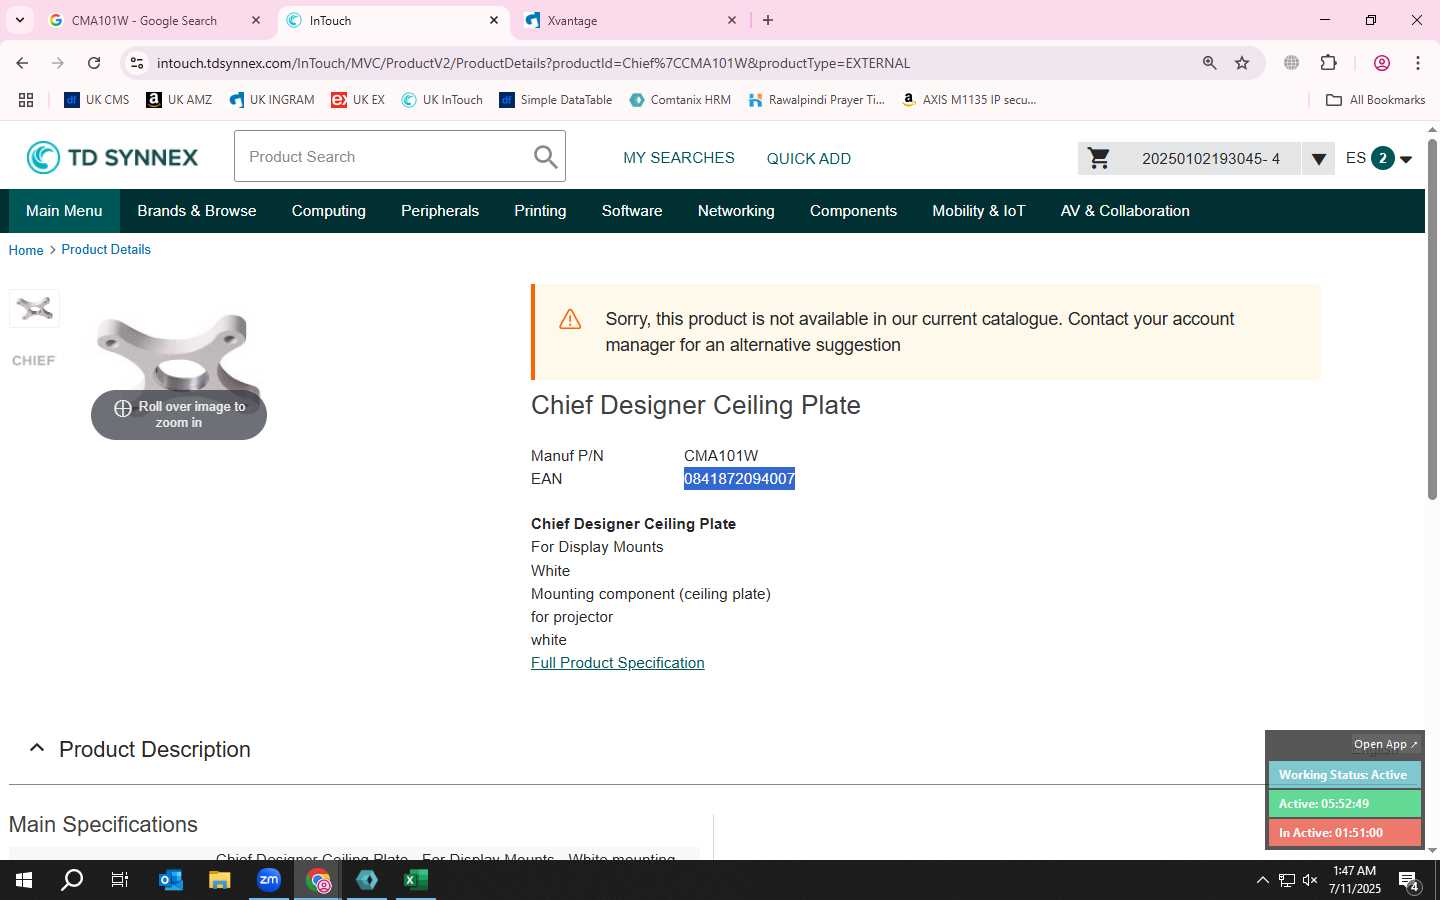
Task: Open the zoom magnifier in address bar
Action: click(1210, 63)
